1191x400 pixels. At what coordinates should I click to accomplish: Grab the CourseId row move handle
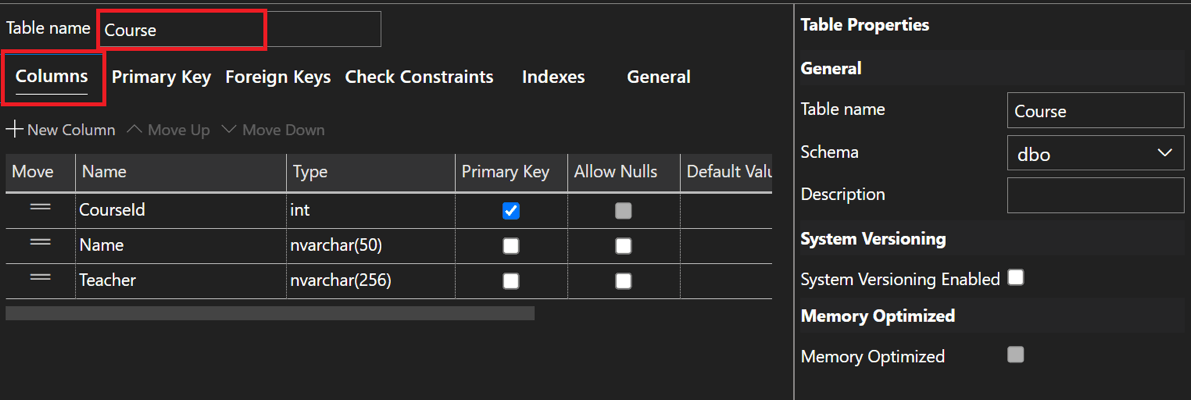point(40,208)
